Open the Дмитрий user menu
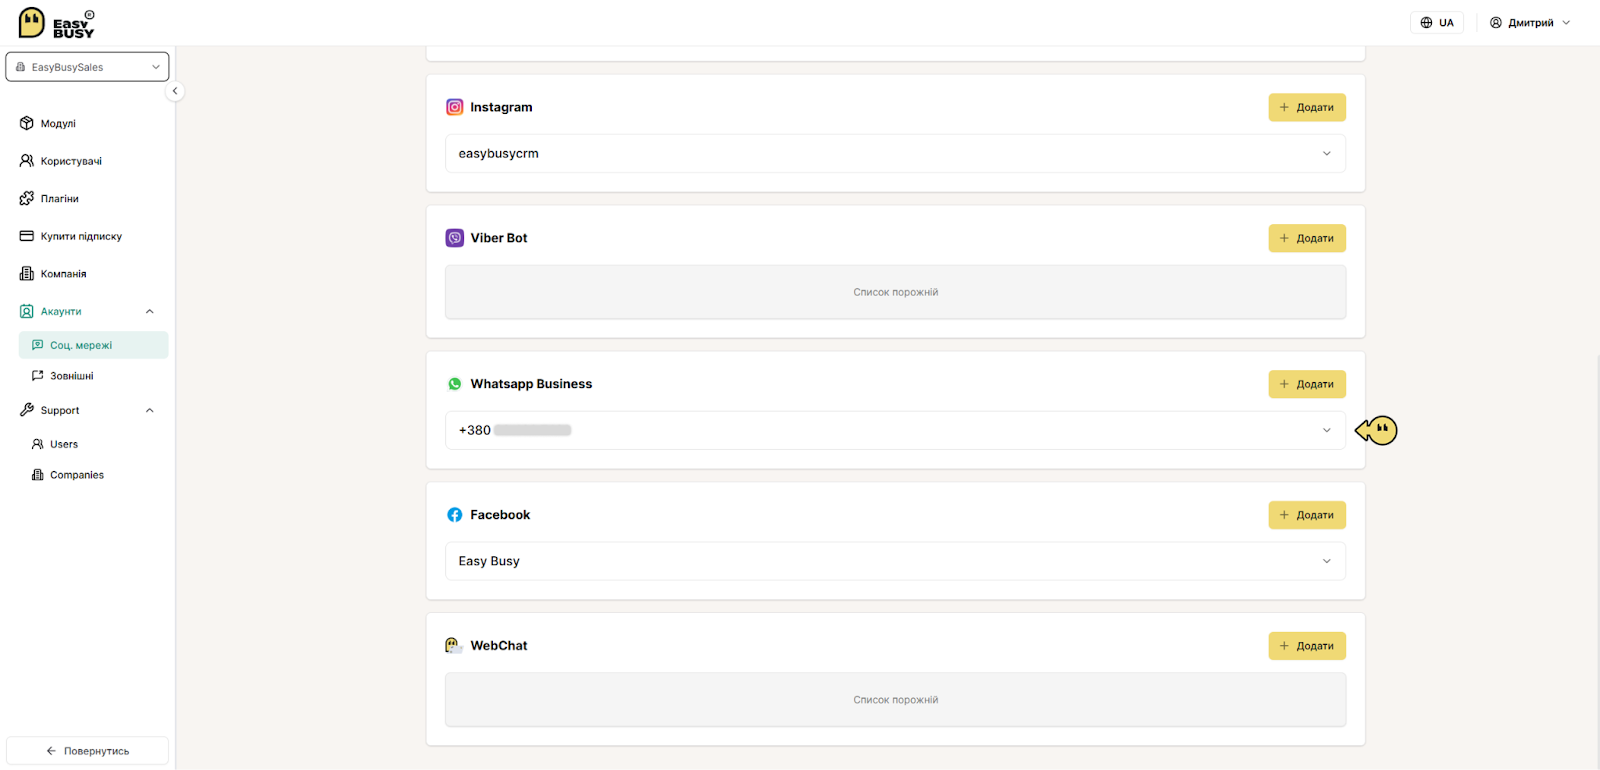 (x=1530, y=23)
